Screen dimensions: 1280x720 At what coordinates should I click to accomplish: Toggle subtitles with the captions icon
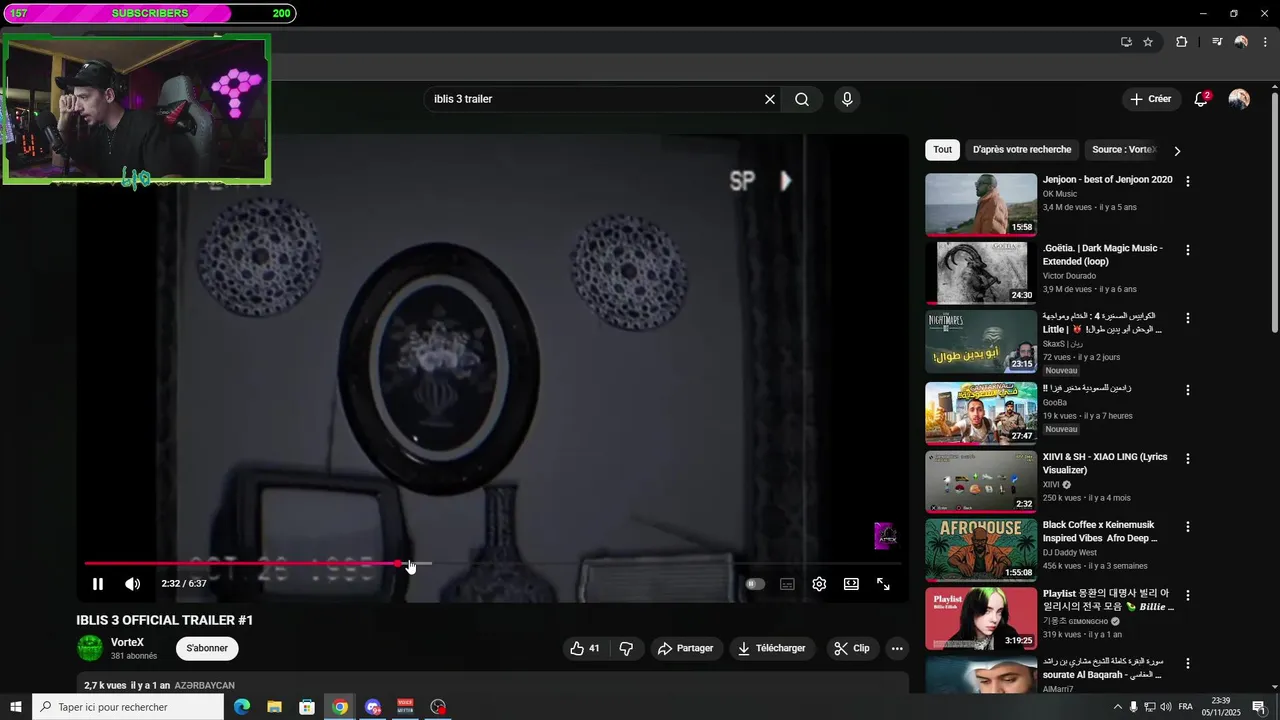[787, 584]
